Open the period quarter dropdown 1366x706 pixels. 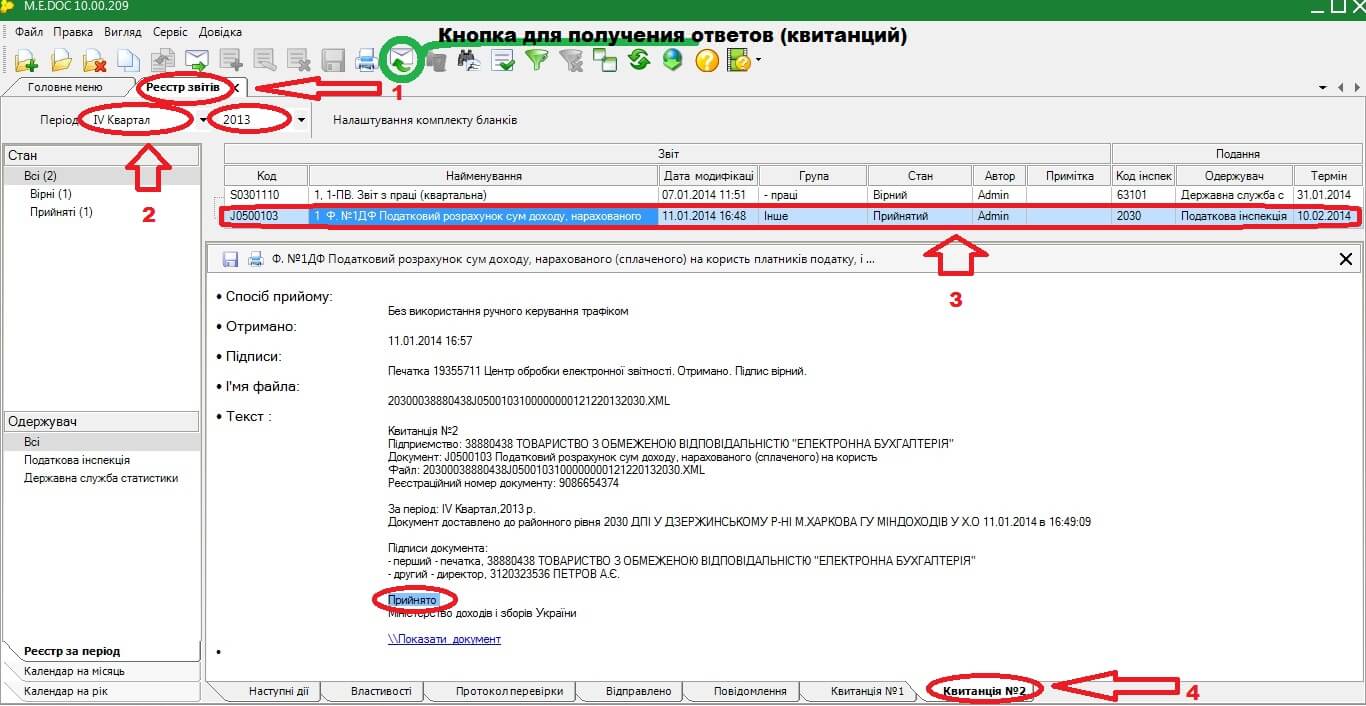point(203,120)
